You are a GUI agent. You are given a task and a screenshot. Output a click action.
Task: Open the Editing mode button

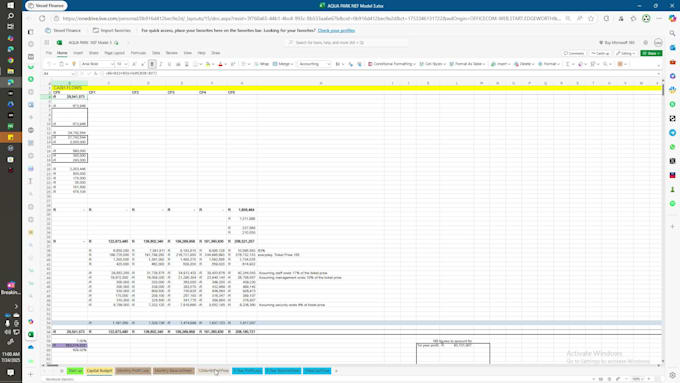(626, 53)
